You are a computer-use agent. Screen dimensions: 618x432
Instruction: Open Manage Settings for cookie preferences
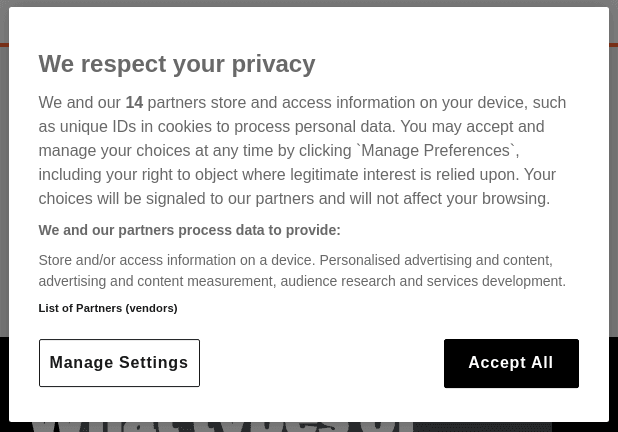tap(119, 363)
